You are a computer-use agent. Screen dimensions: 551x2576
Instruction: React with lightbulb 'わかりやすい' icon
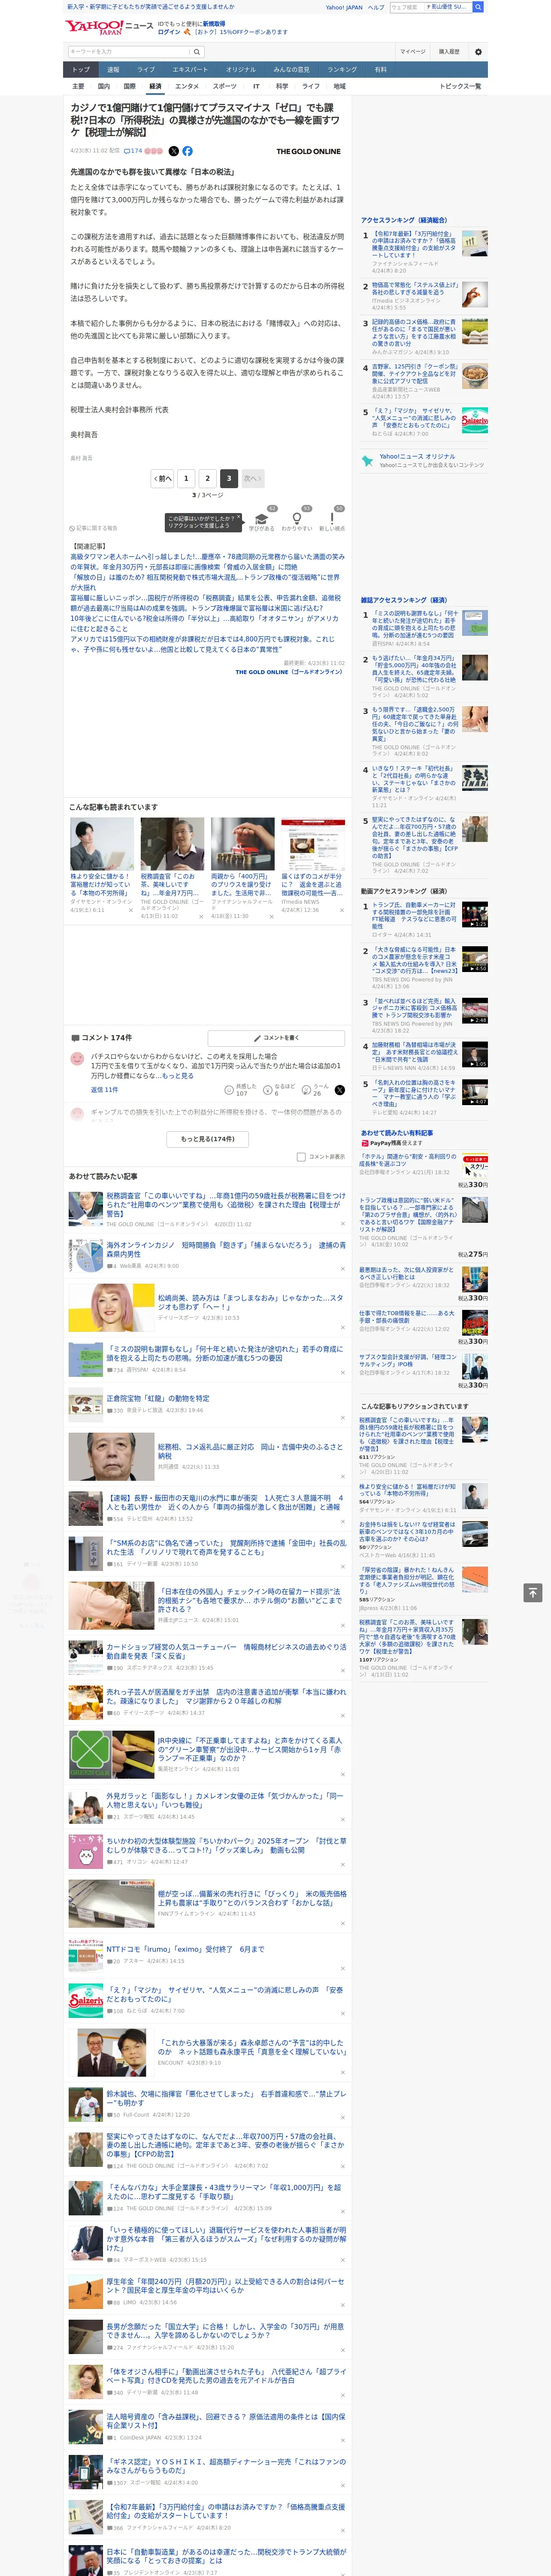(297, 519)
